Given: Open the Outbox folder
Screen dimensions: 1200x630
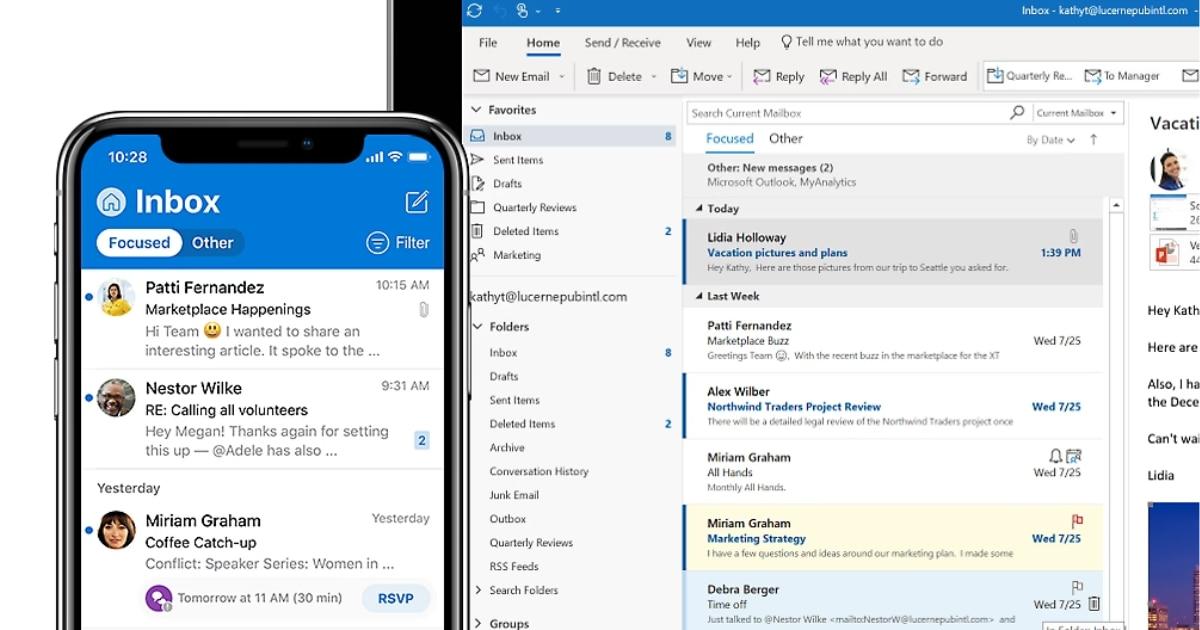Looking at the screenshot, I should click(508, 519).
